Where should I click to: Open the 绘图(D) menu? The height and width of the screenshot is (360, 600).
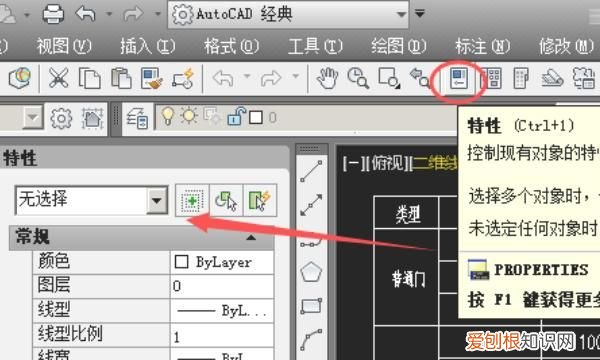(x=398, y=46)
